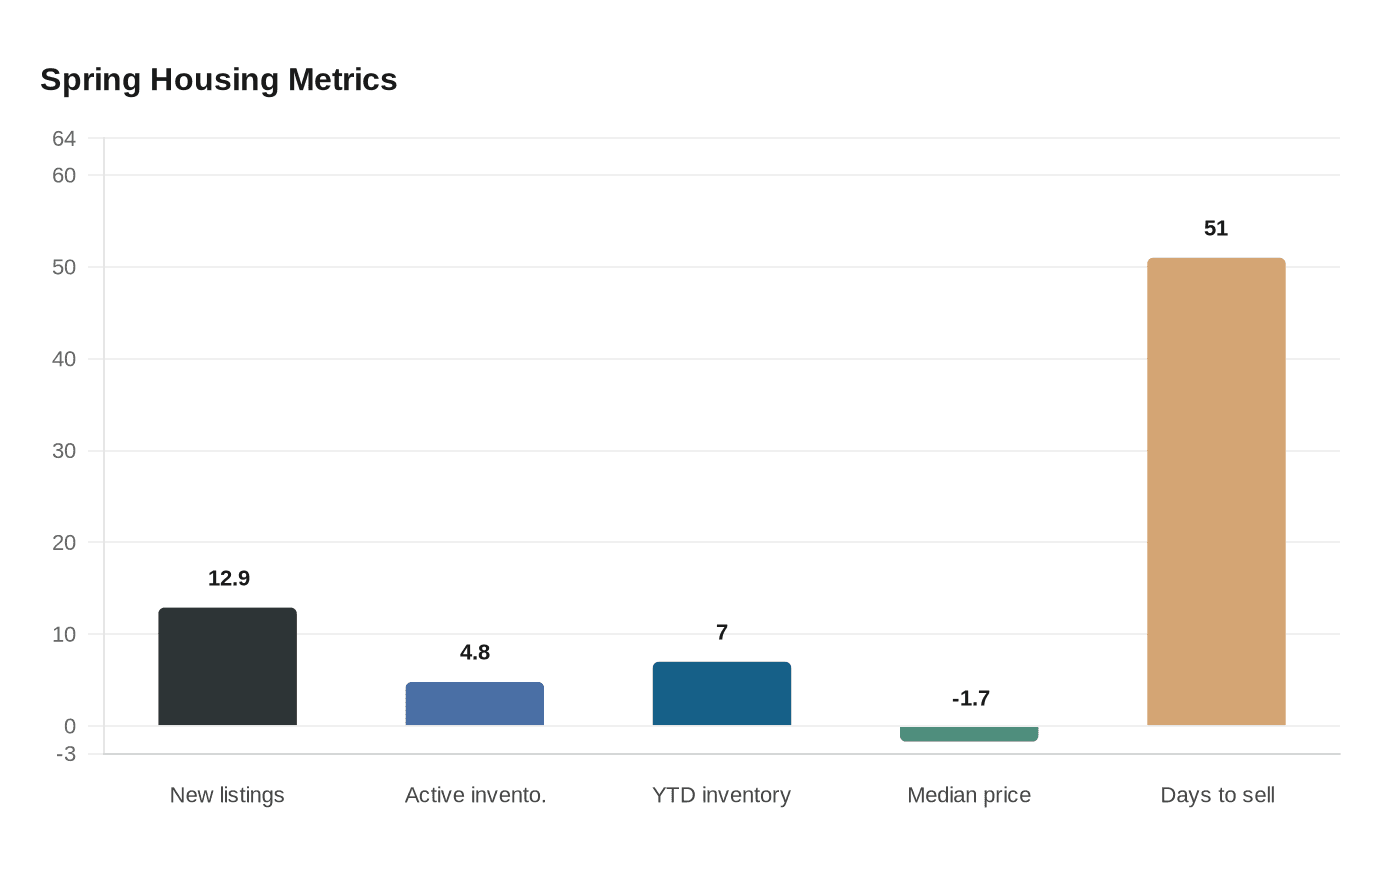The height and width of the screenshot is (880, 1400).
Task: Click the 64 tick on the y-axis
Action: pyautogui.click(x=64, y=139)
